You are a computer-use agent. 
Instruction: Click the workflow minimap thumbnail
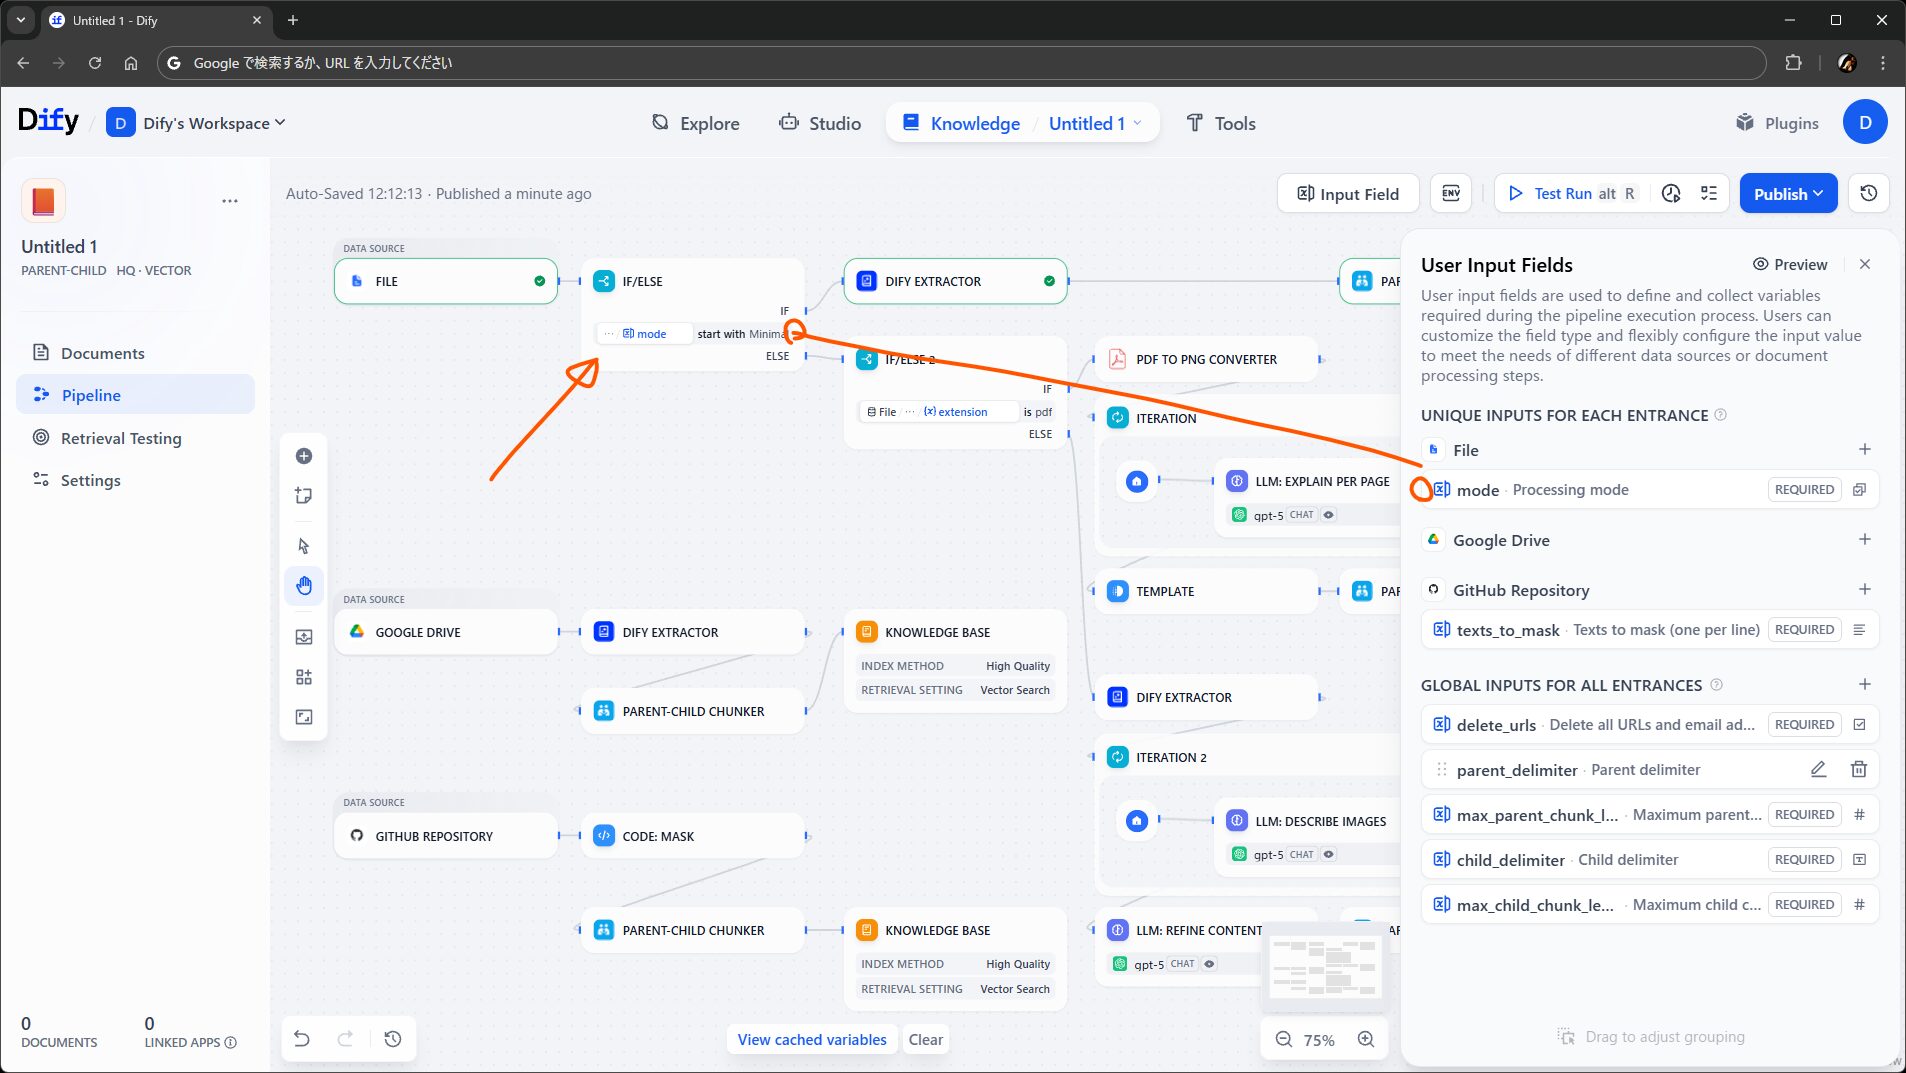(1324, 966)
